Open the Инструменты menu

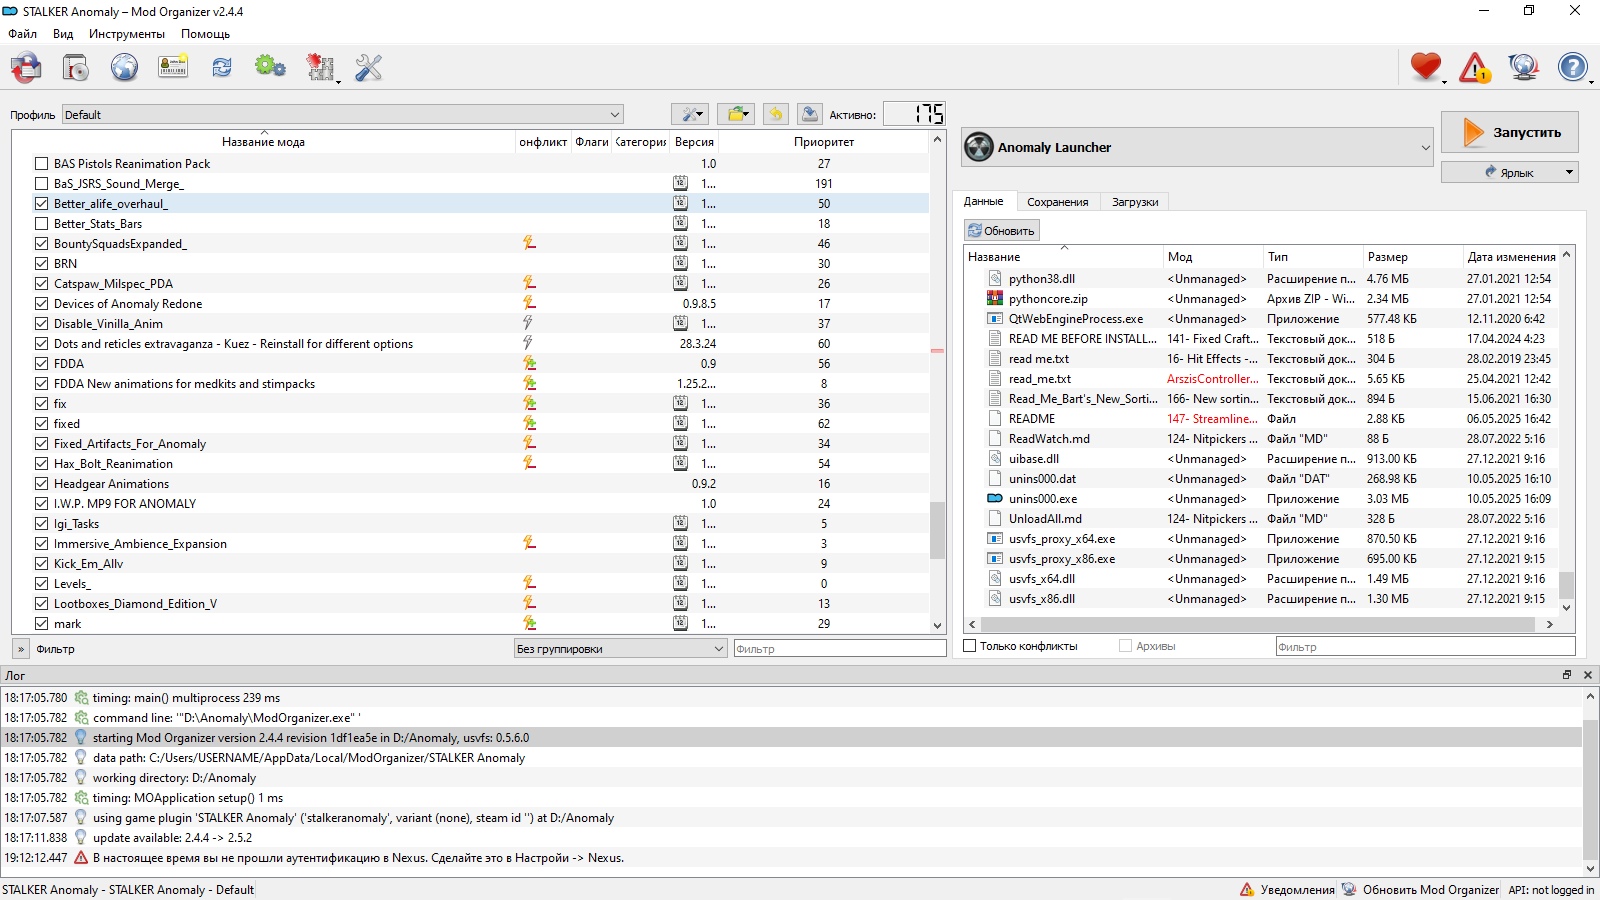pos(127,34)
